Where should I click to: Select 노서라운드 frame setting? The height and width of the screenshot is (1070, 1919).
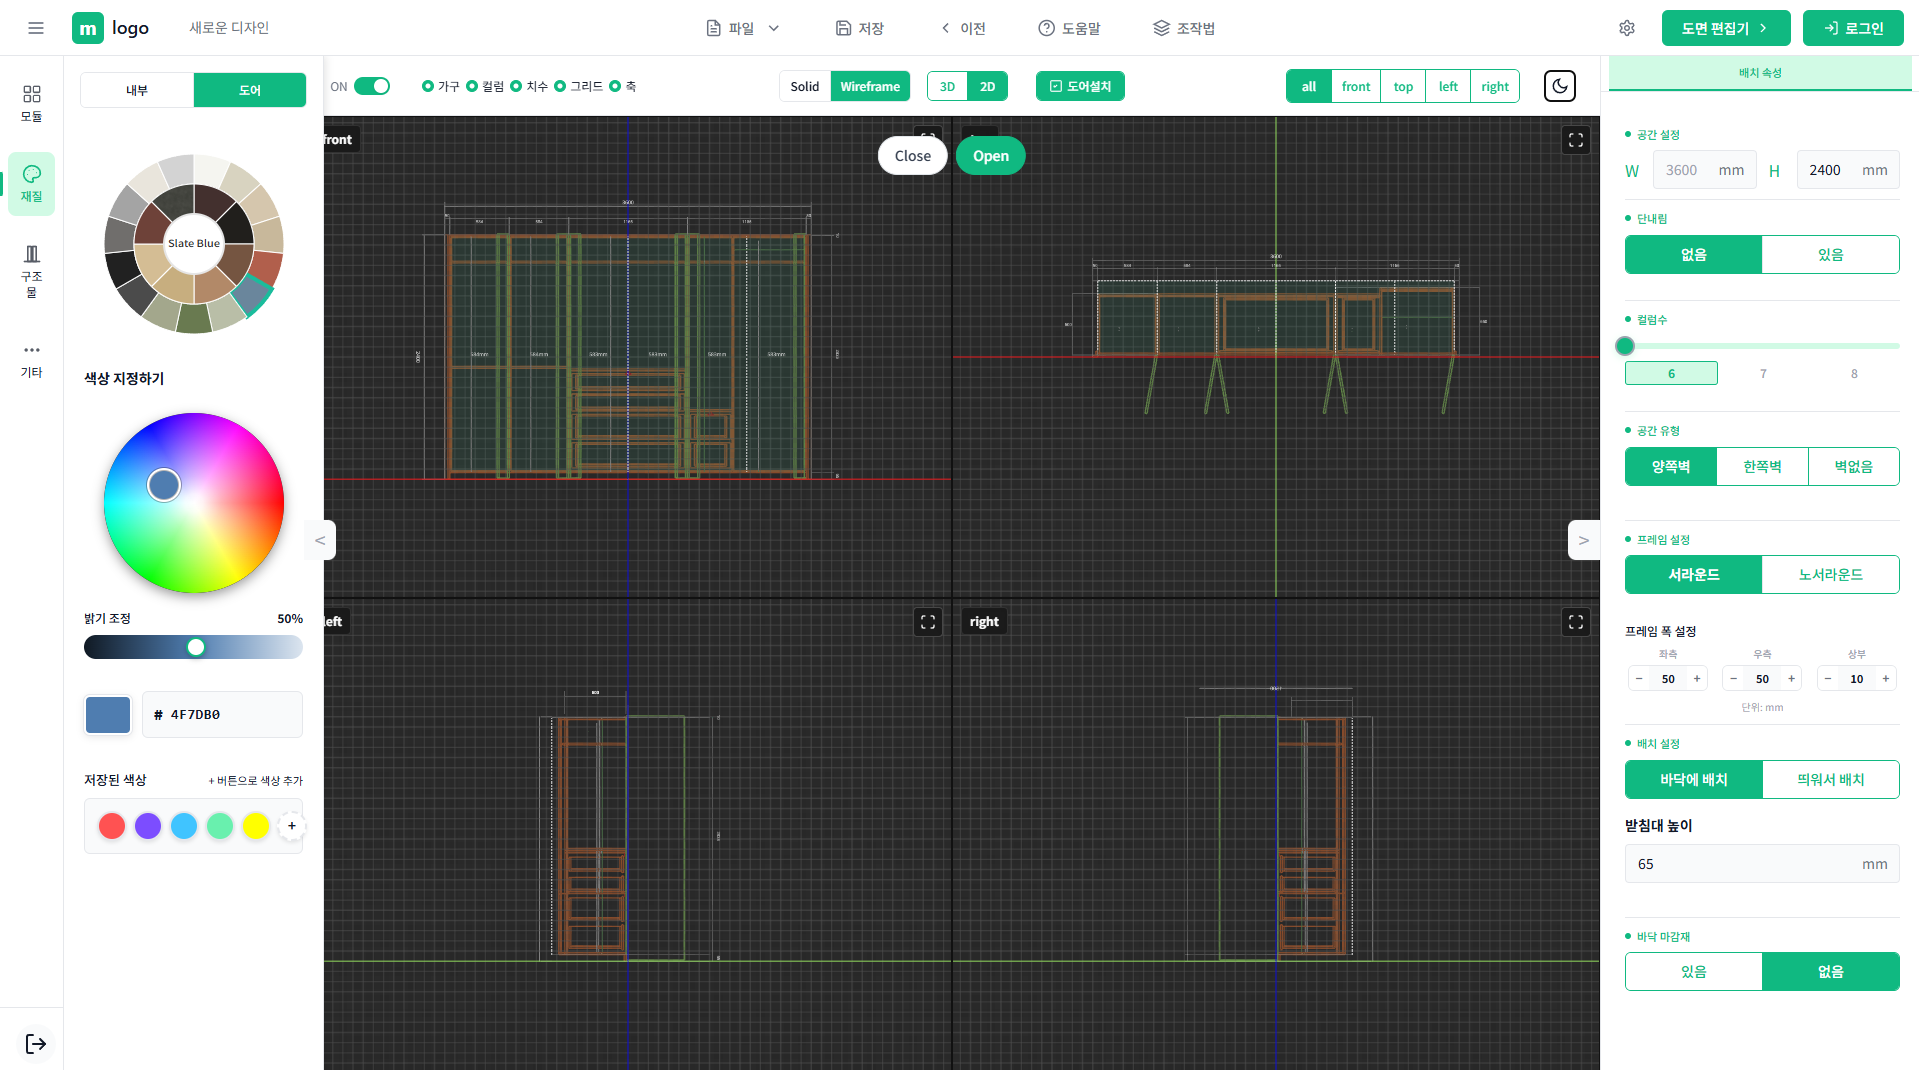pos(1830,574)
